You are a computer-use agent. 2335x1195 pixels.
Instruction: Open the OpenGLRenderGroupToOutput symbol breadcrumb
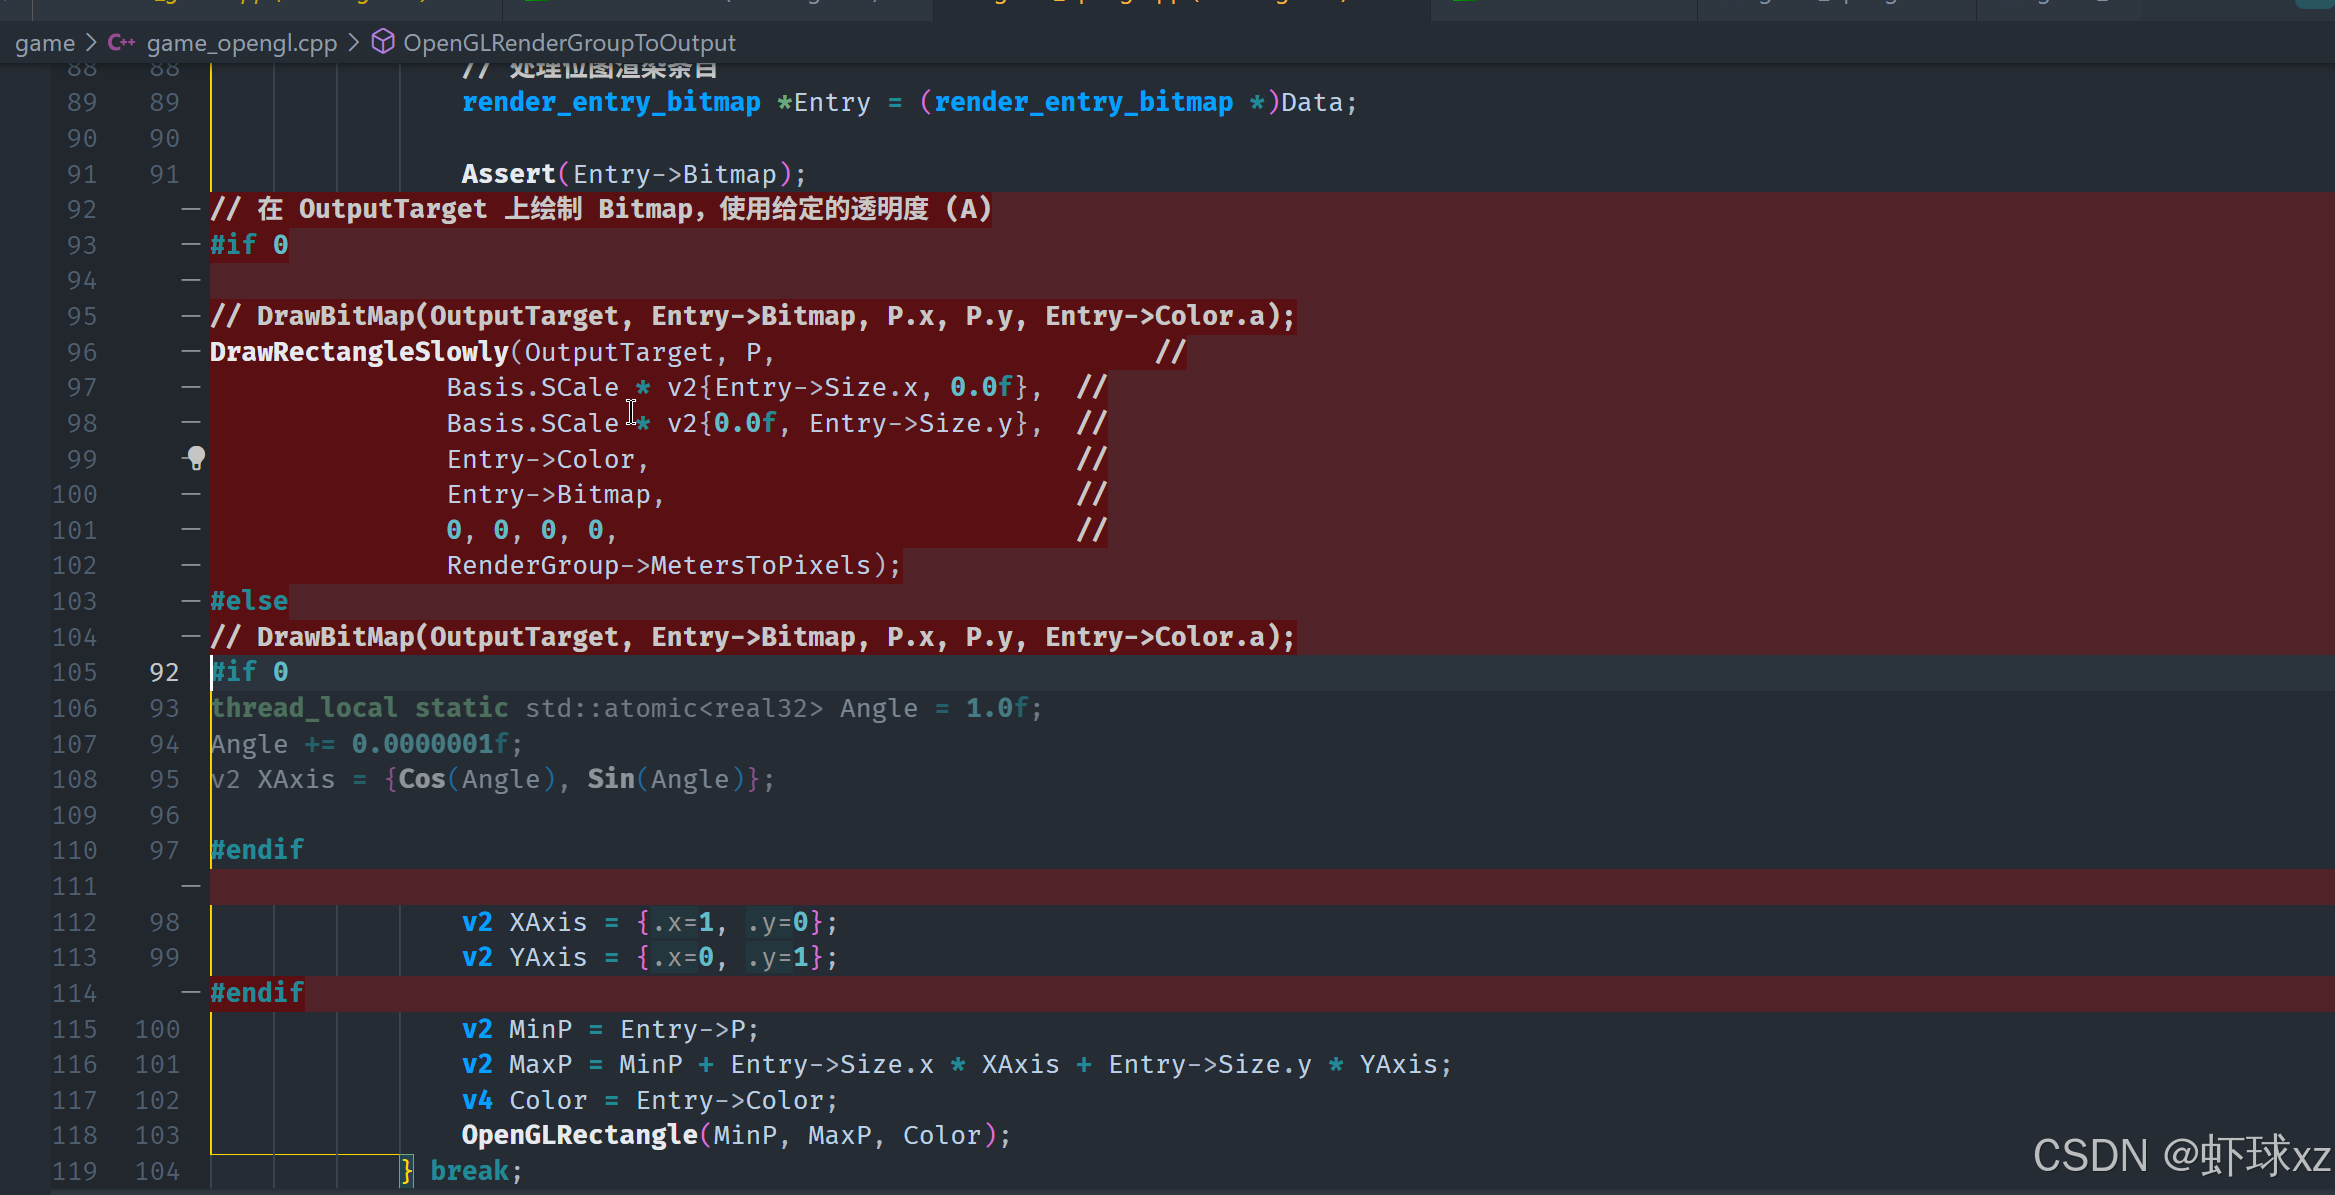pos(569,43)
